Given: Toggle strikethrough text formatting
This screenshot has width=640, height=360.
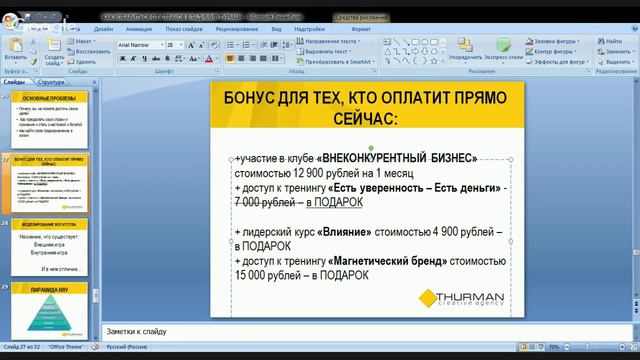Looking at the screenshot, I should pos(156,59).
